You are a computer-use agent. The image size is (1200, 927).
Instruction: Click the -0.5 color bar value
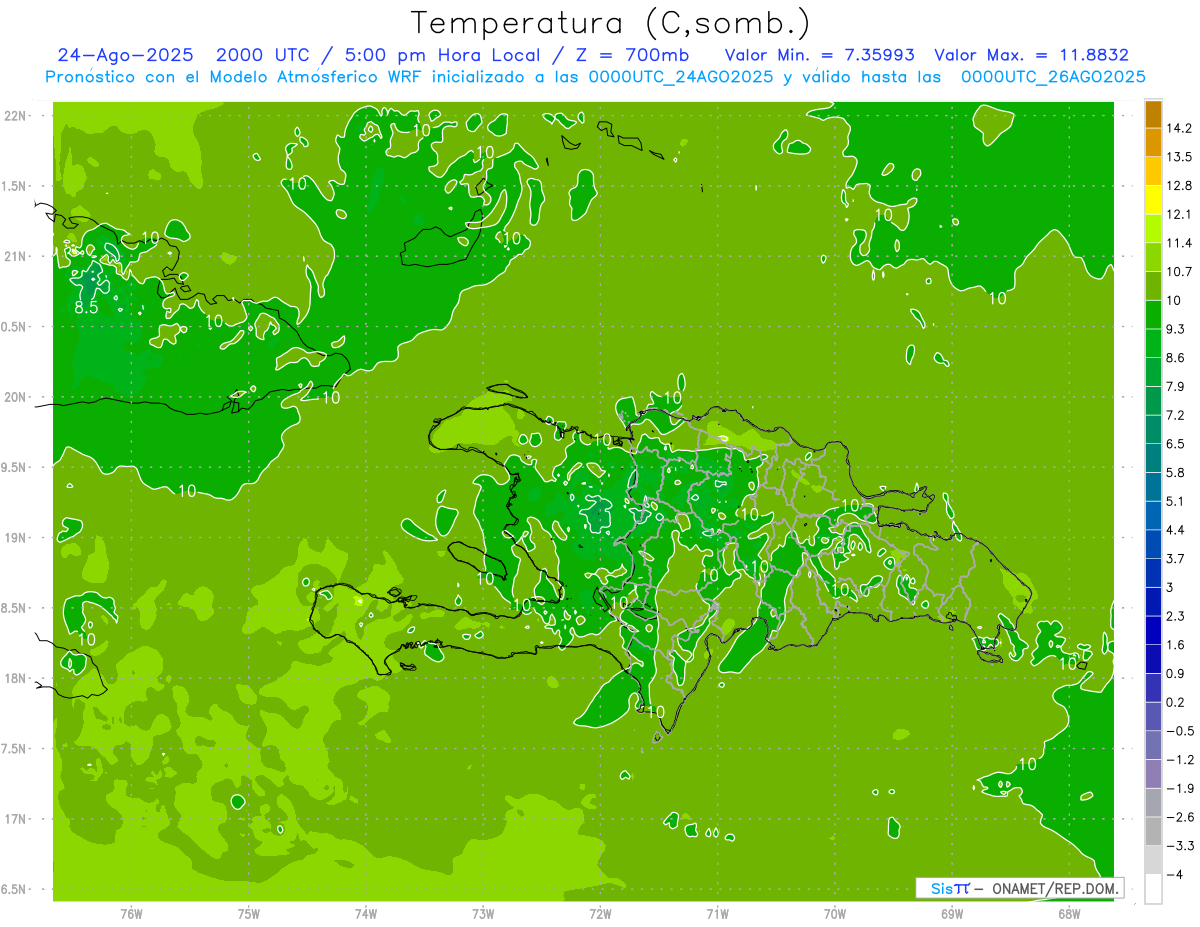[x=1180, y=731]
